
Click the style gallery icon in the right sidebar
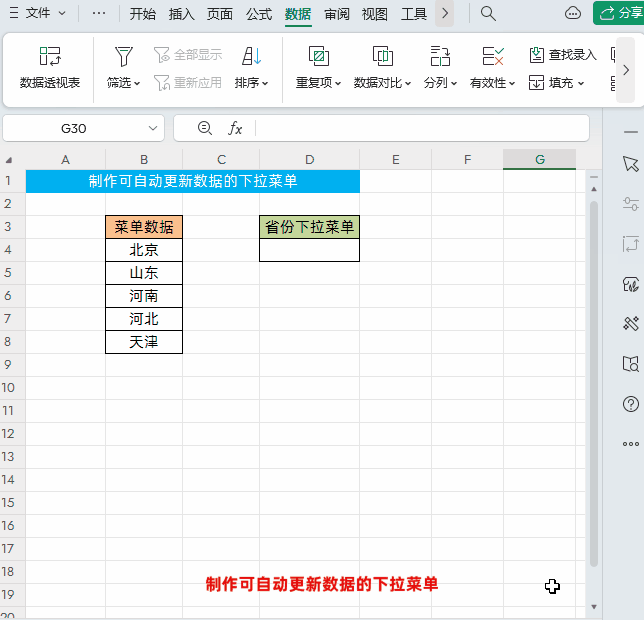point(630,284)
